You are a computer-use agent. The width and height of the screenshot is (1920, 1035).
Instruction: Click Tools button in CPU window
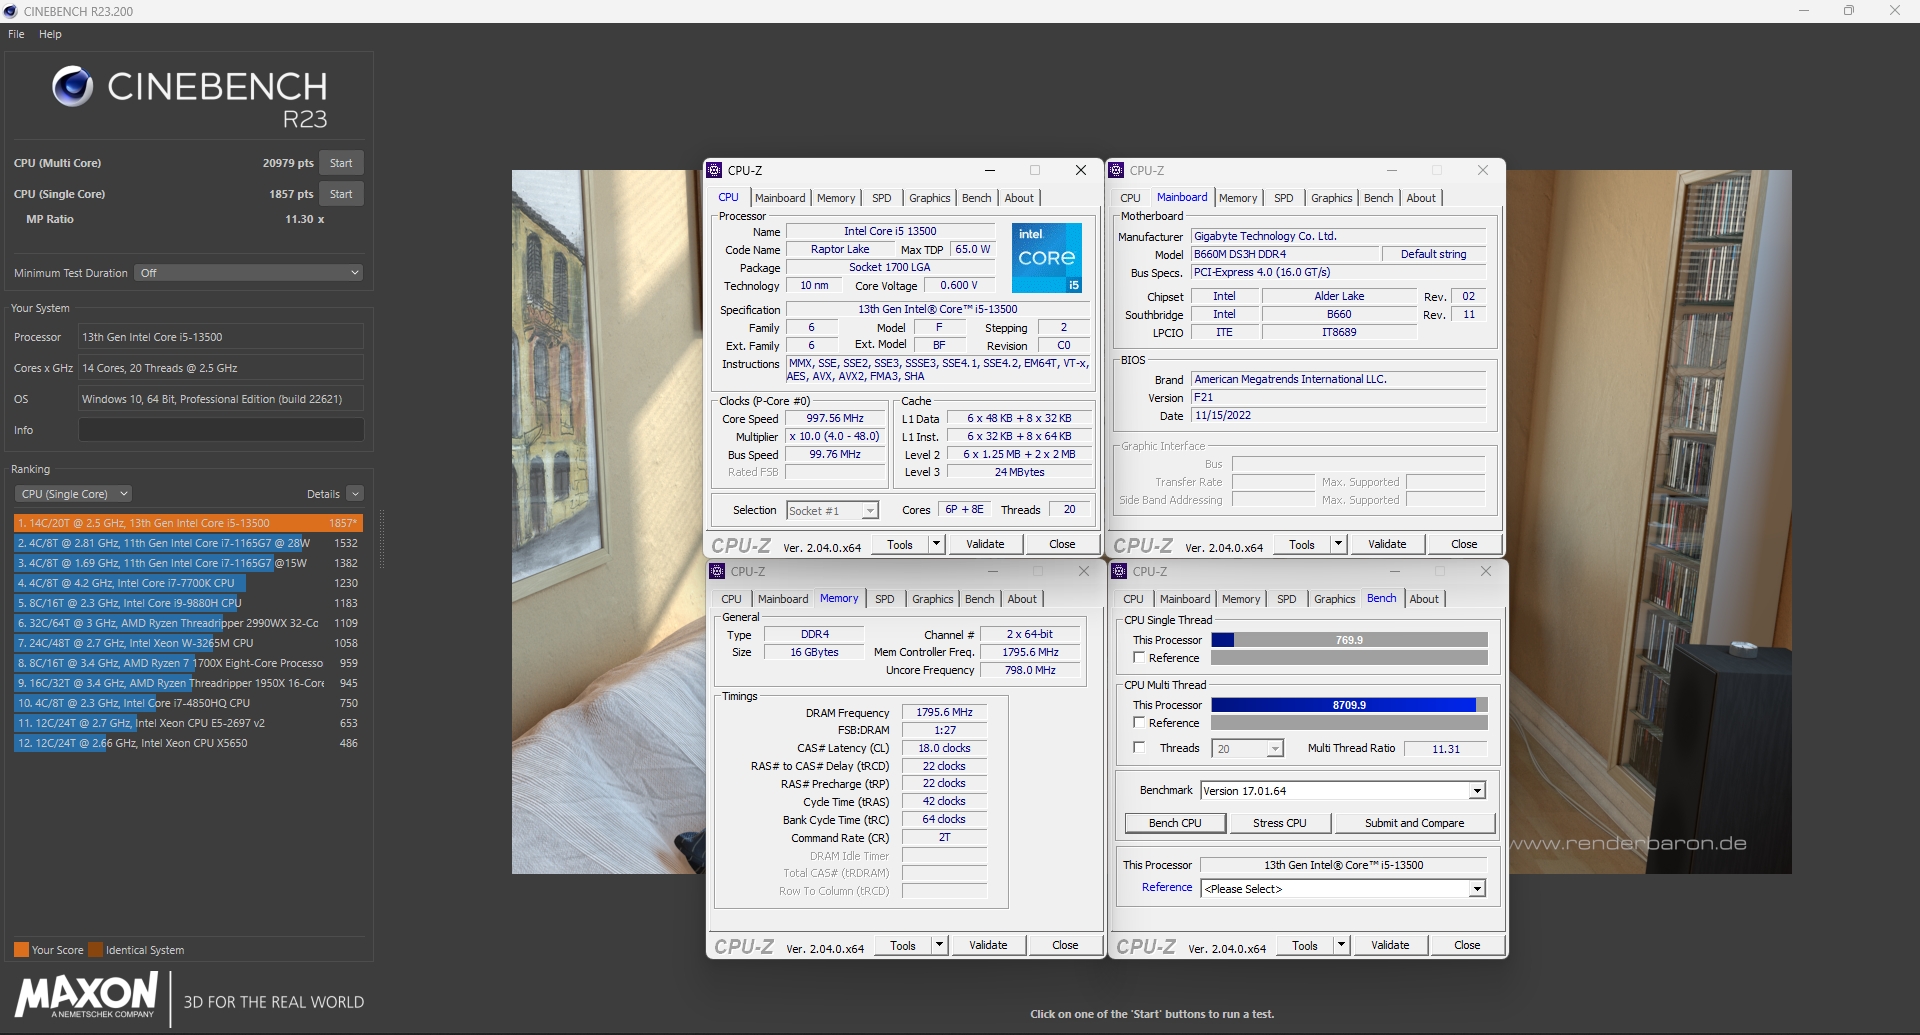pyautogui.click(x=900, y=544)
